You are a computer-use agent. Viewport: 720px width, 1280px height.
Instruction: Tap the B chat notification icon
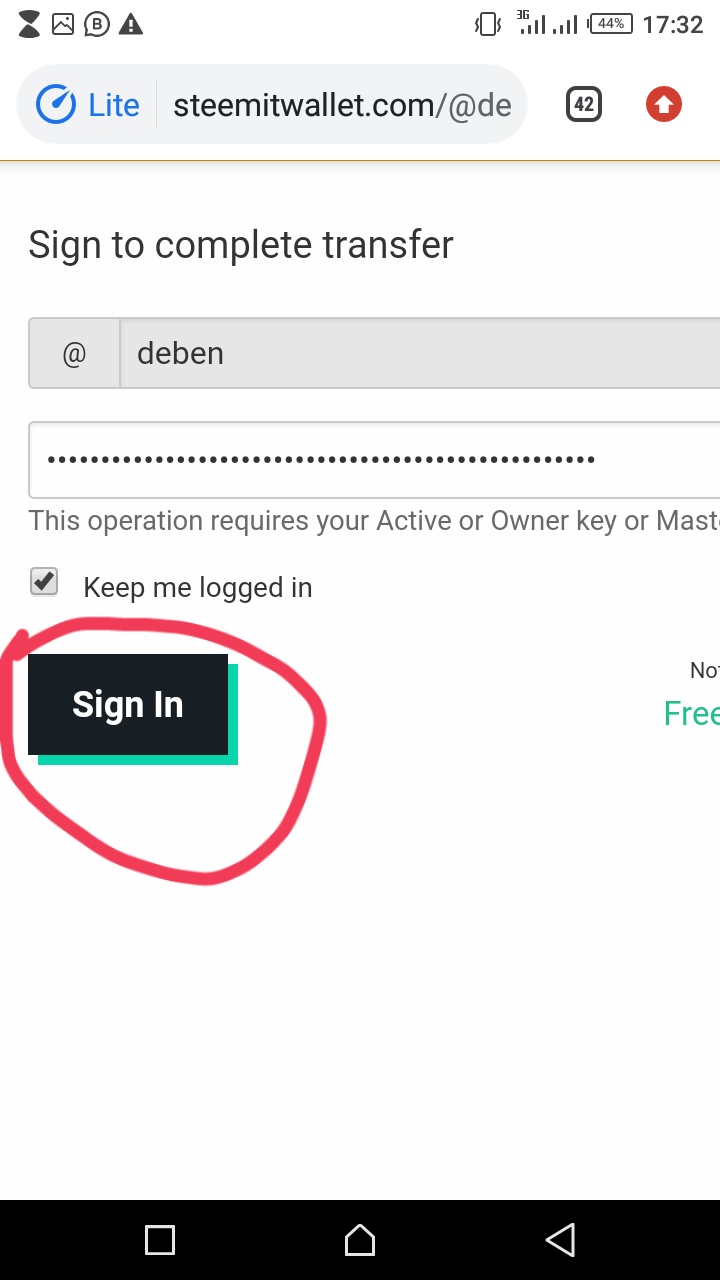[96, 24]
